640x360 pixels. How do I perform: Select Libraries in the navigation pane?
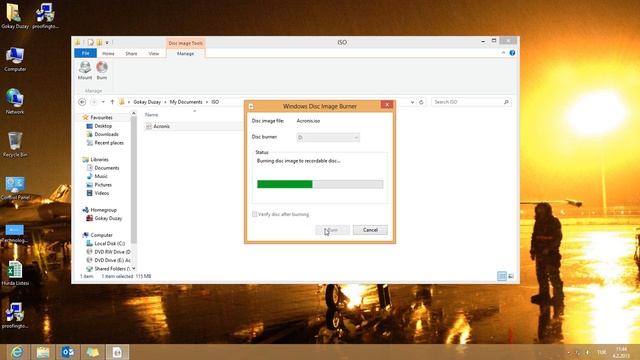click(x=99, y=160)
